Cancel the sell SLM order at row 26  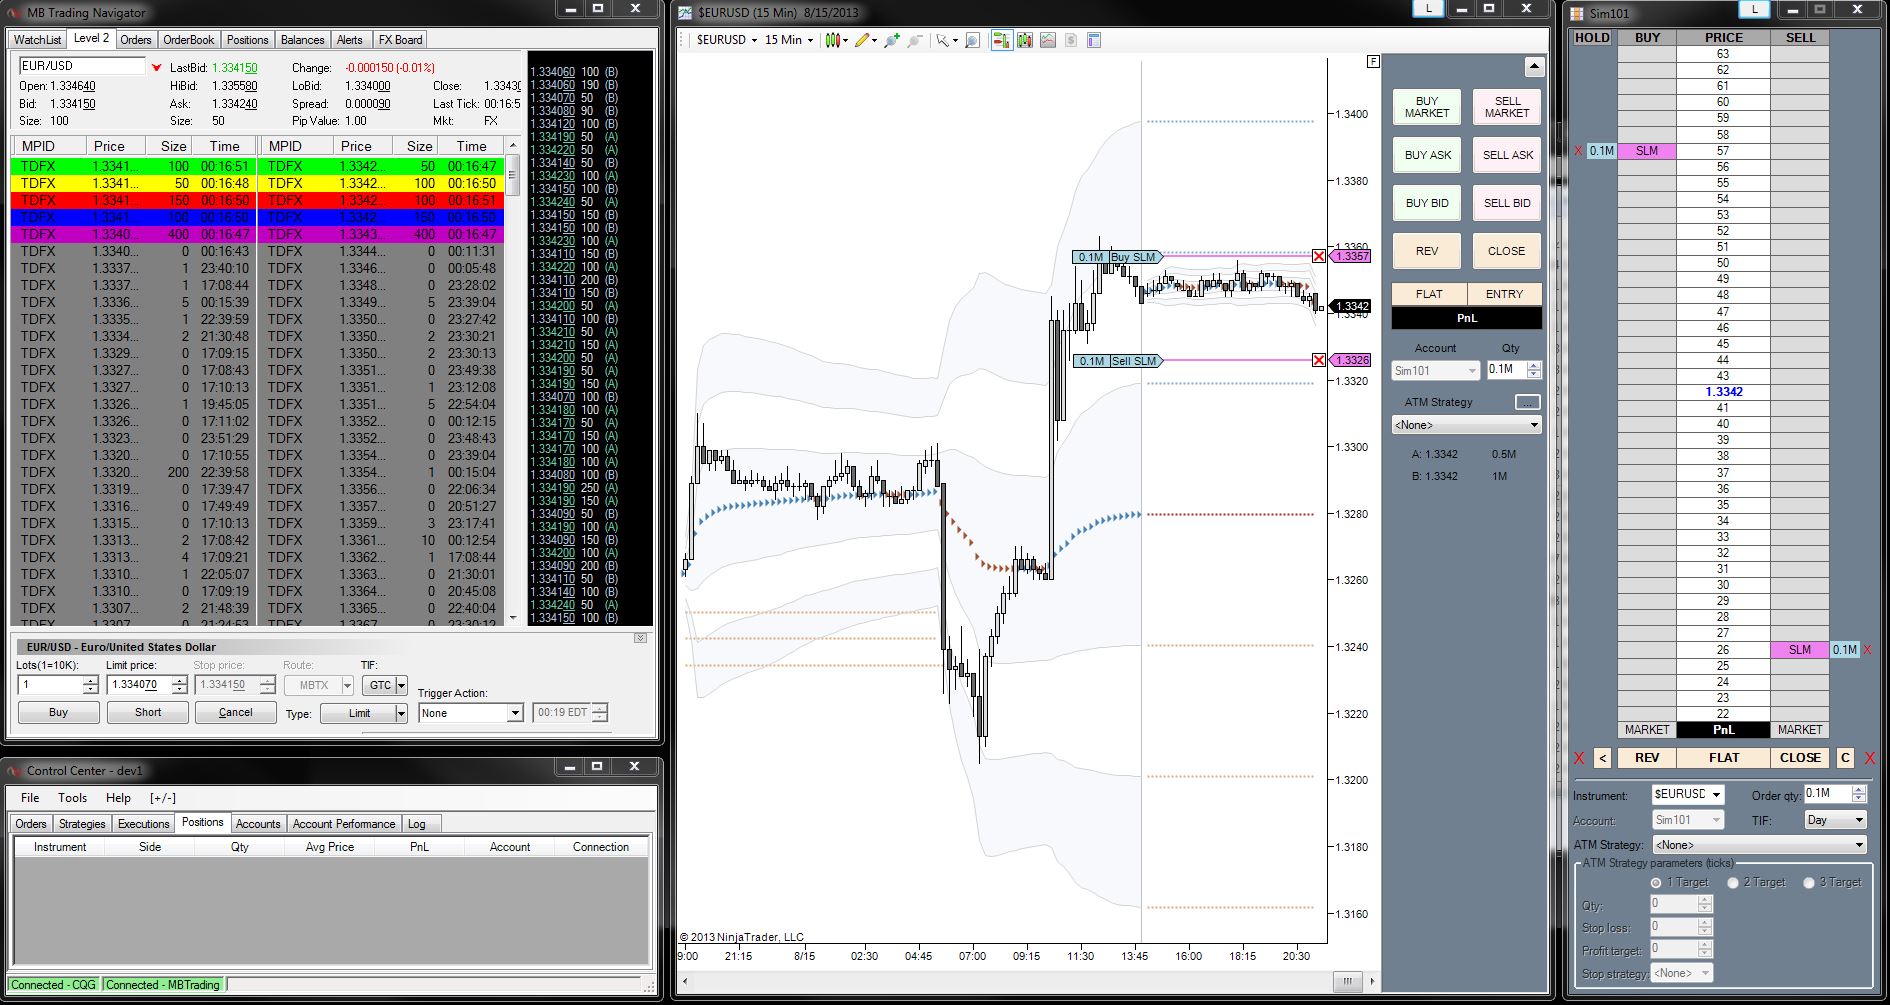pos(1867,650)
